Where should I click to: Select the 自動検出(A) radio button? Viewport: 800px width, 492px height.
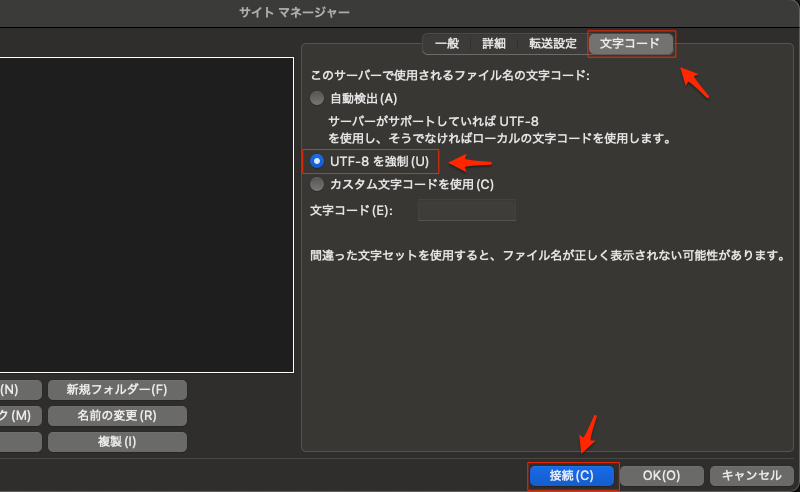click(x=317, y=98)
